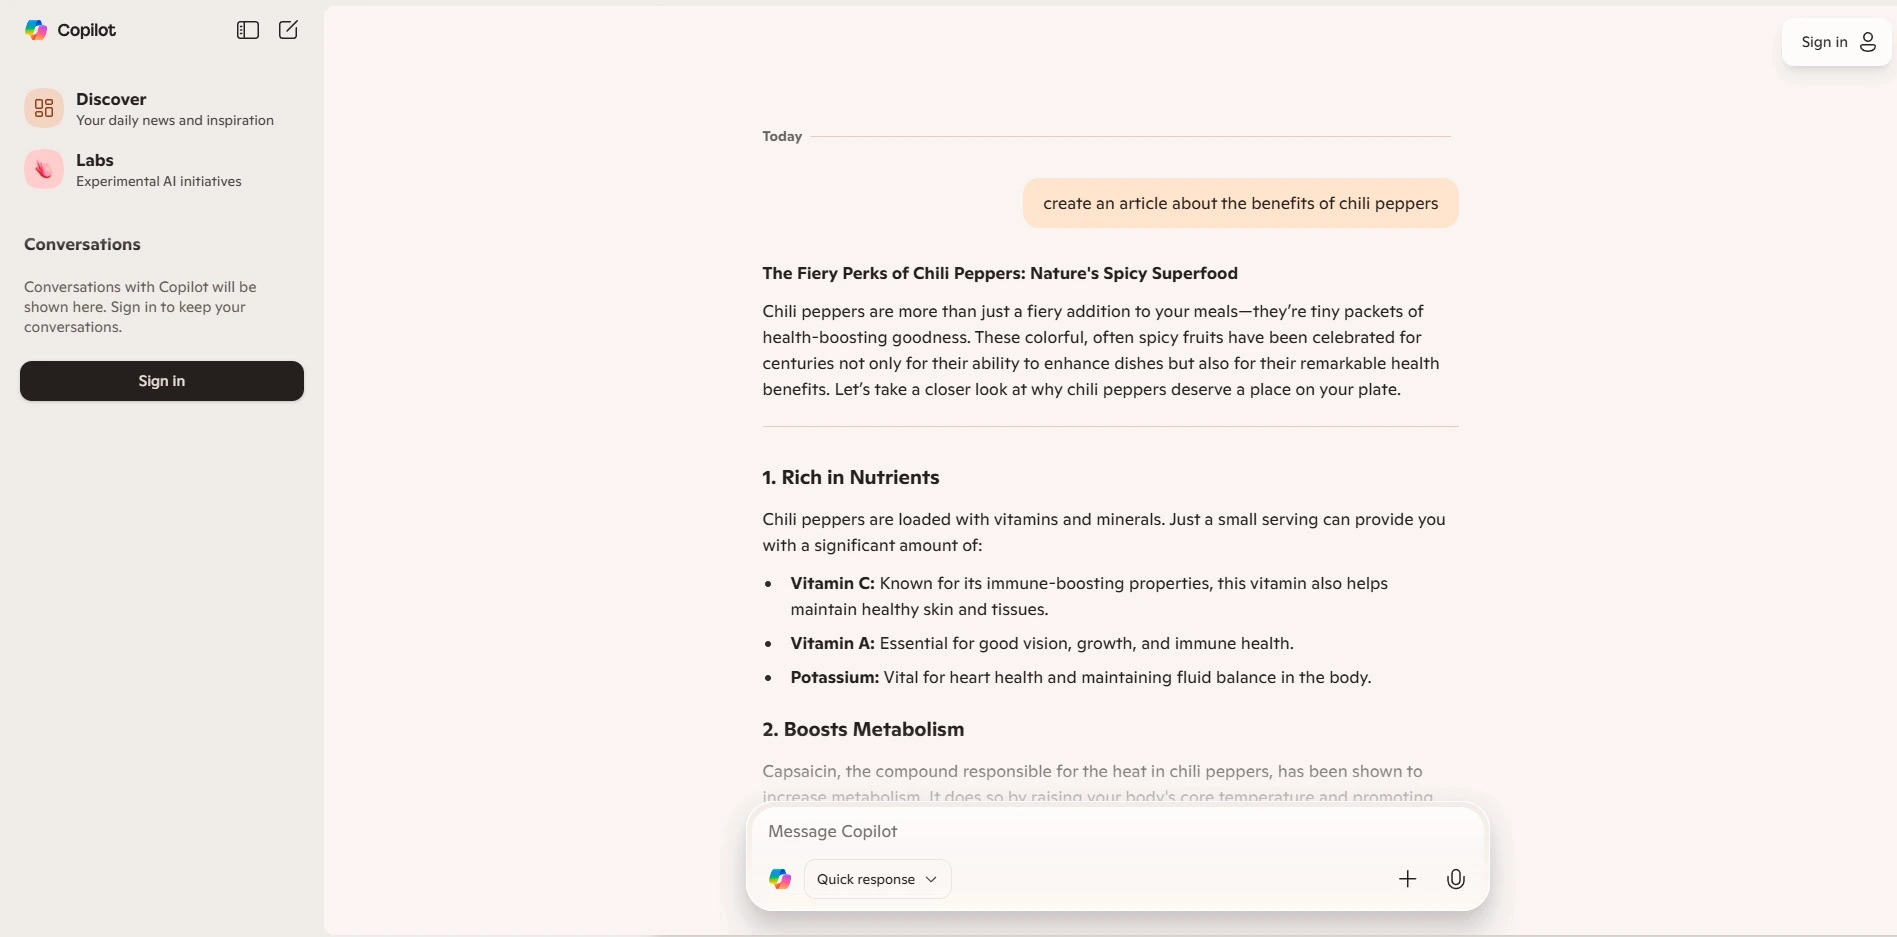
Task: Click the 'Vitamin C:' bullet label
Action: click(832, 583)
